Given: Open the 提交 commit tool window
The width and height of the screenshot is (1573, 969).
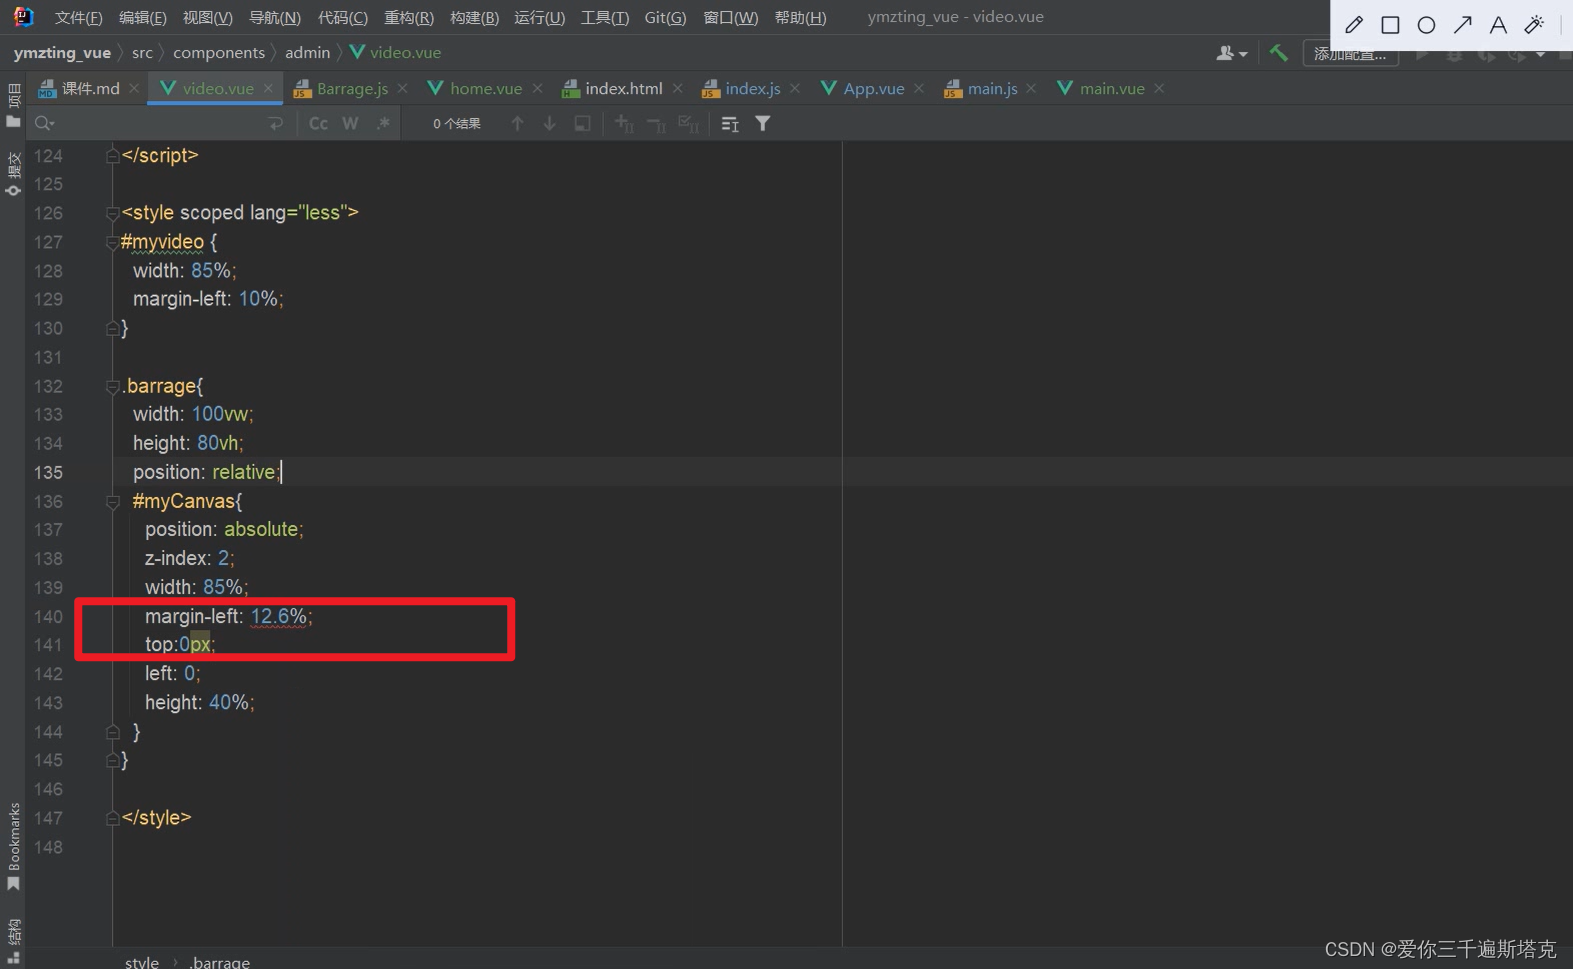Looking at the screenshot, I should coord(13,173).
